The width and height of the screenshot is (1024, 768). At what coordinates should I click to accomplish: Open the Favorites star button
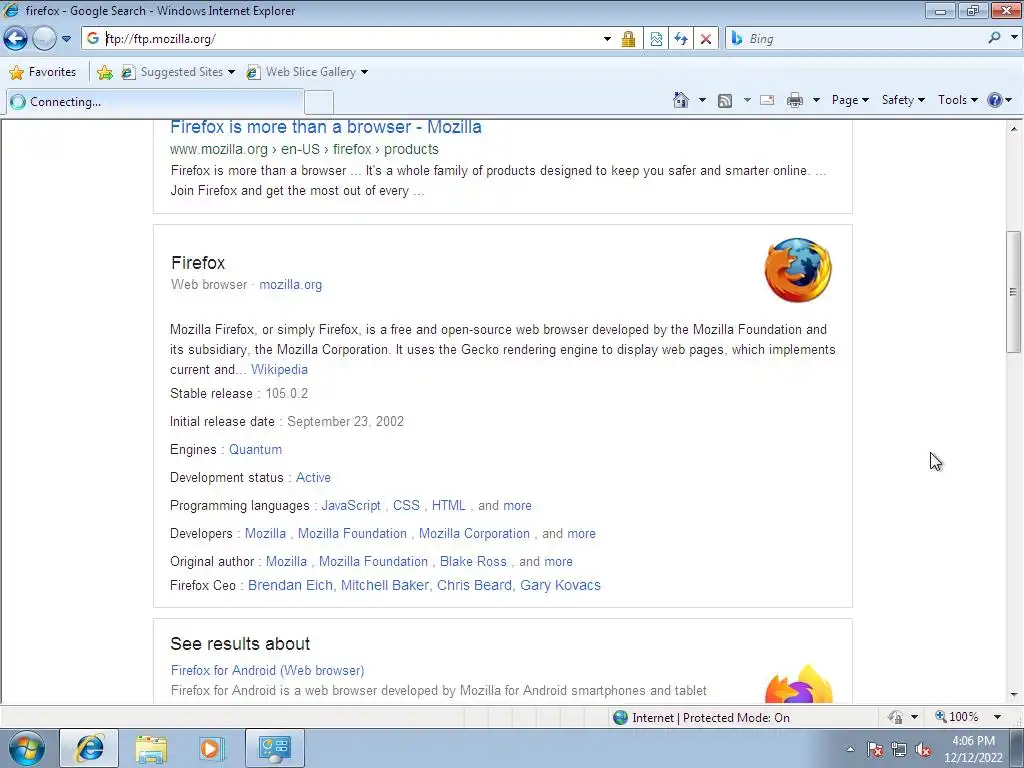43,72
